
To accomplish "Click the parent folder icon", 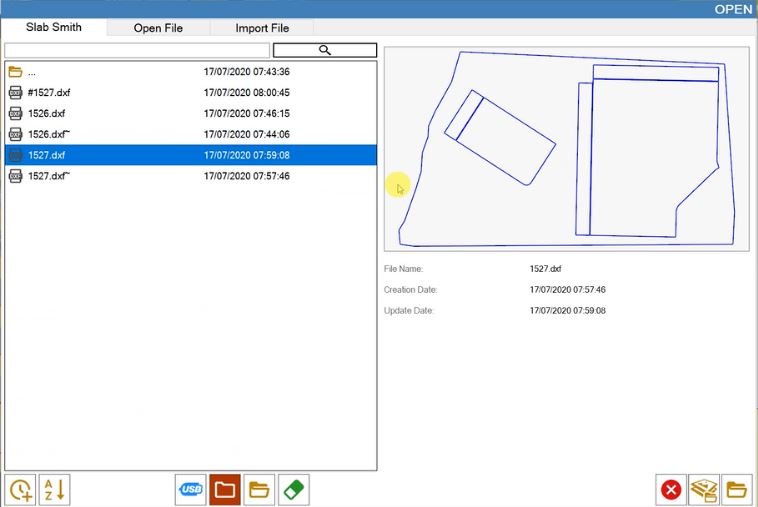I will coord(15,72).
